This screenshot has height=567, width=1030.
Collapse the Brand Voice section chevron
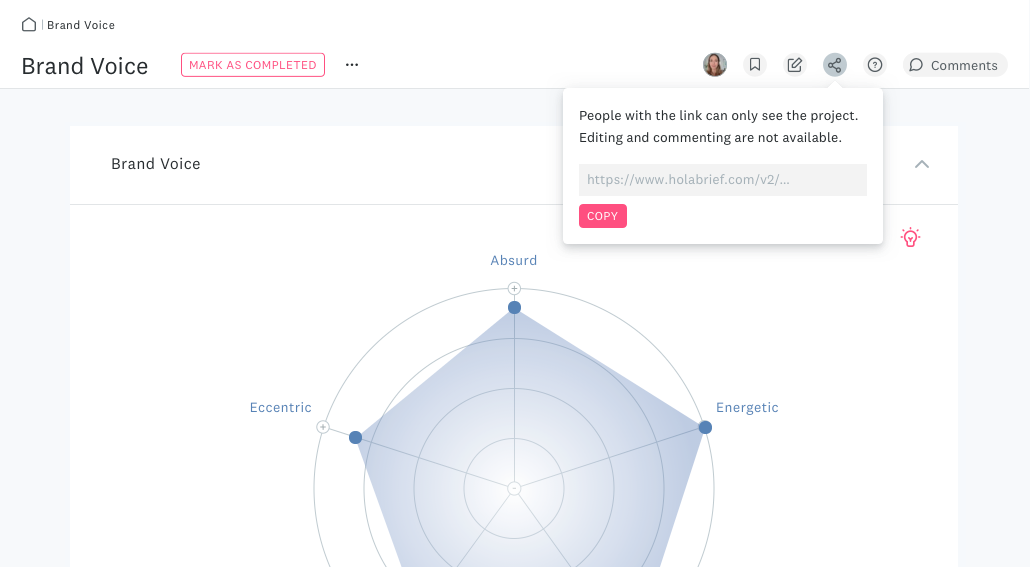pyautogui.click(x=922, y=164)
